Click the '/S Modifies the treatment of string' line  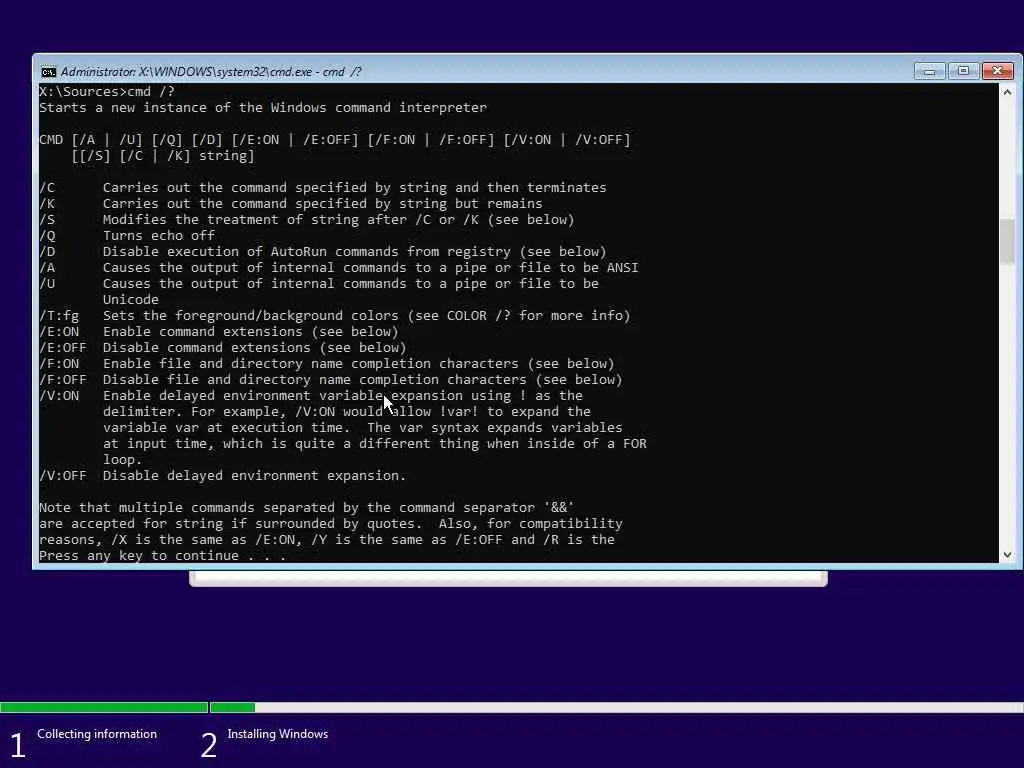tap(306, 219)
